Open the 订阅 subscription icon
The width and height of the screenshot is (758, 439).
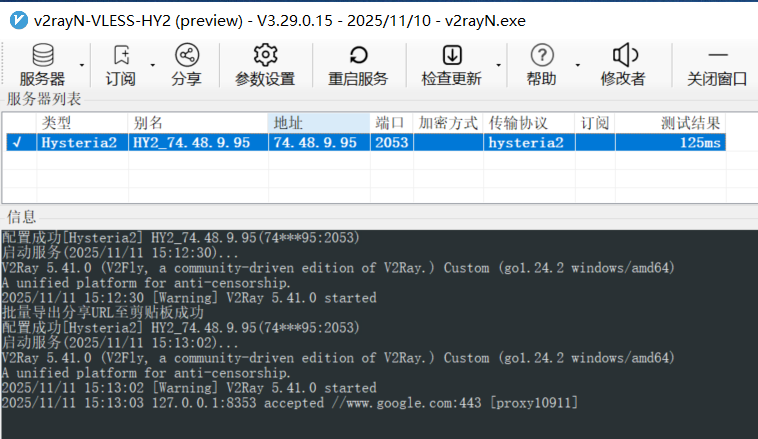pos(121,55)
